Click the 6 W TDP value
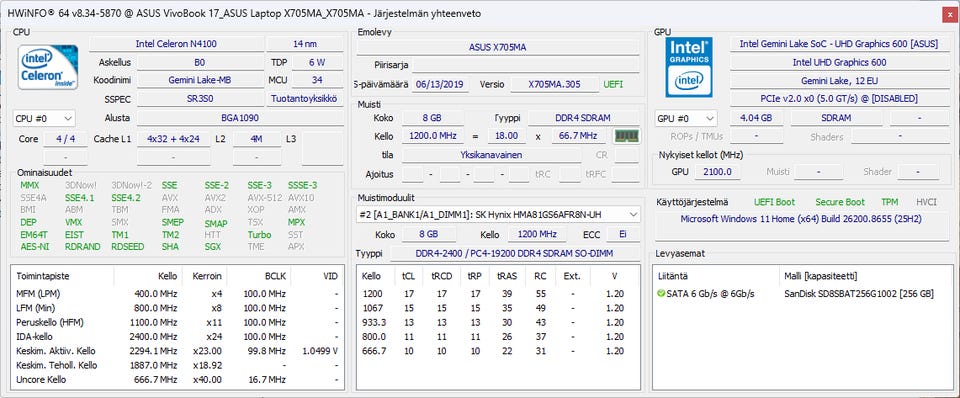Image resolution: width=960 pixels, height=398 pixels. [x=317, y=62]
